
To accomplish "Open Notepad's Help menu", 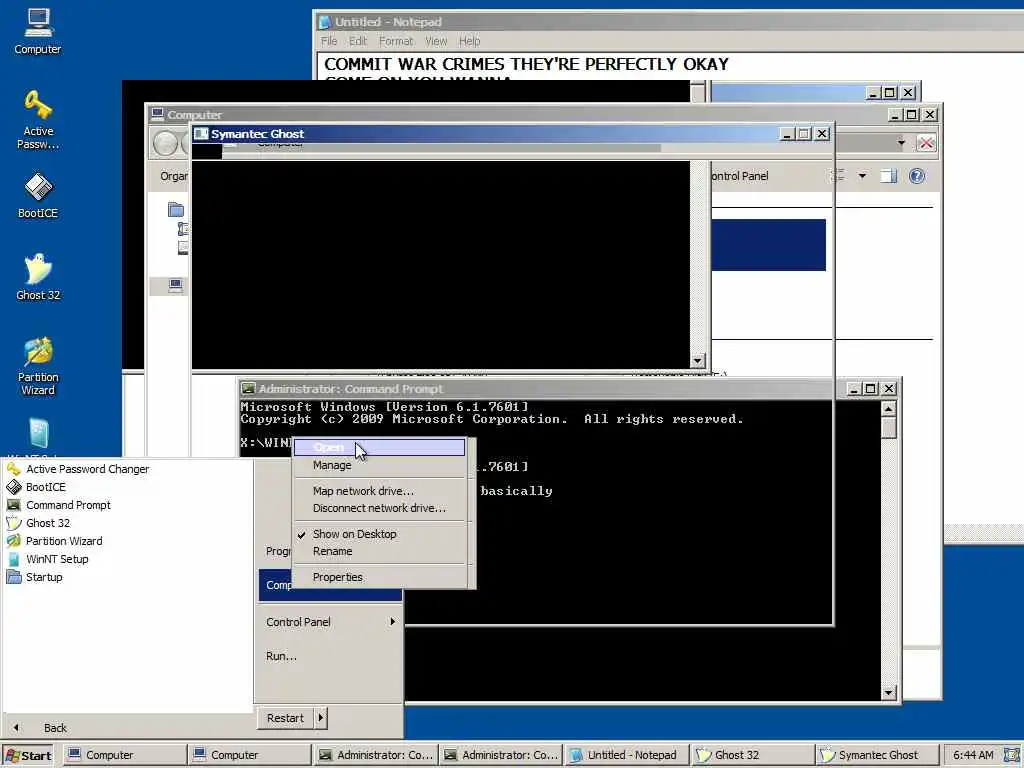I will pyautogui.click(x=470, y=41).
